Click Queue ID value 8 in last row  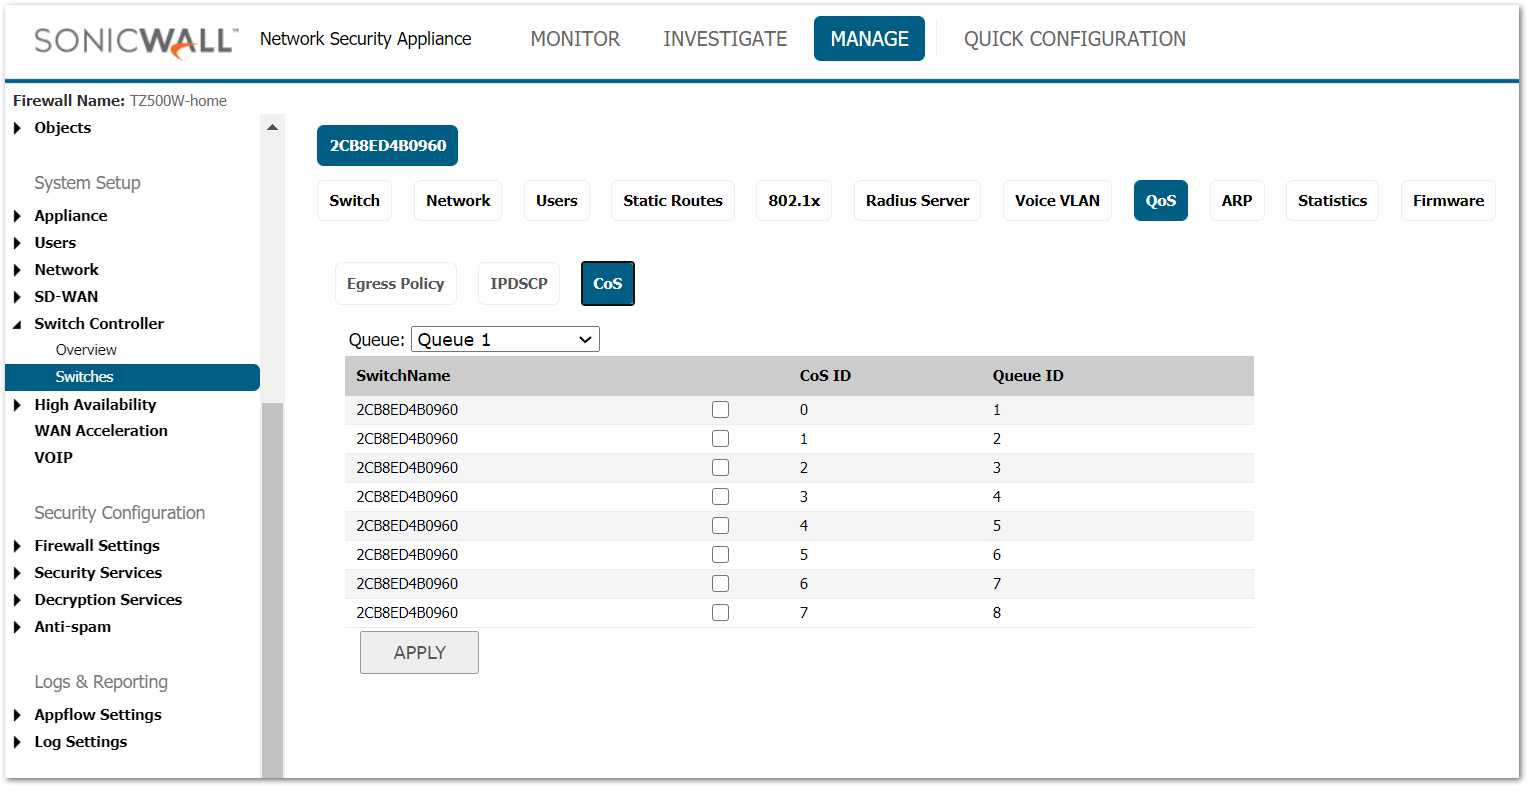pyautogui.click(x=997, y=613)
